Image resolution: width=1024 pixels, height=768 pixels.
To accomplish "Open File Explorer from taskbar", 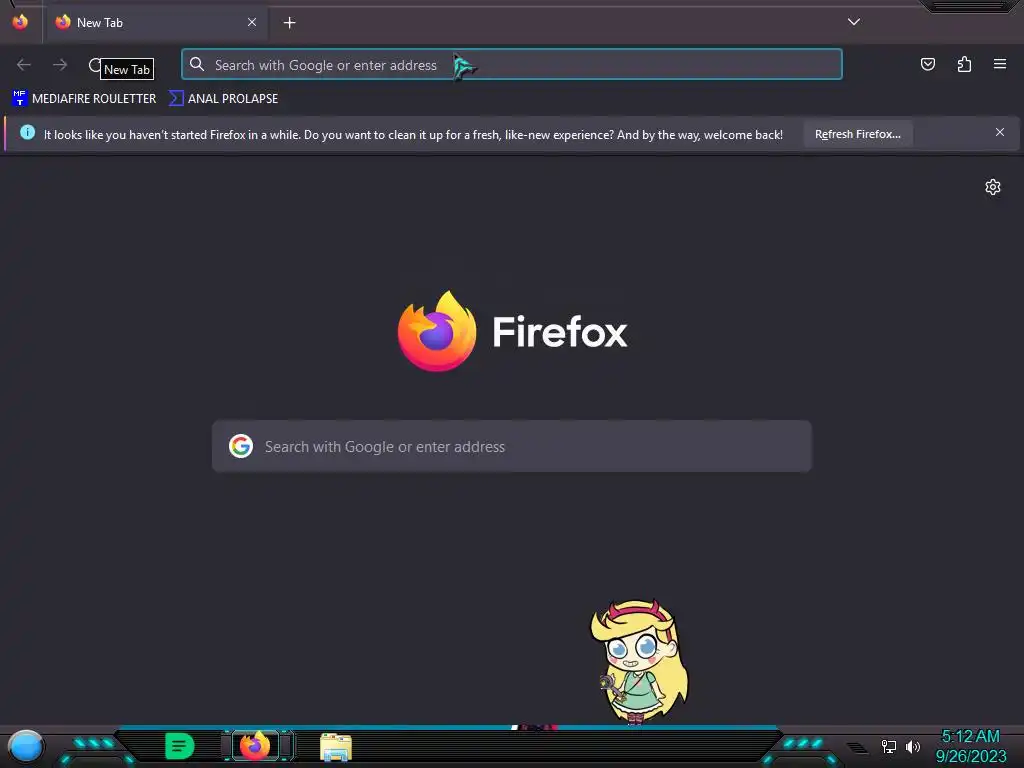I will [336, 747].
